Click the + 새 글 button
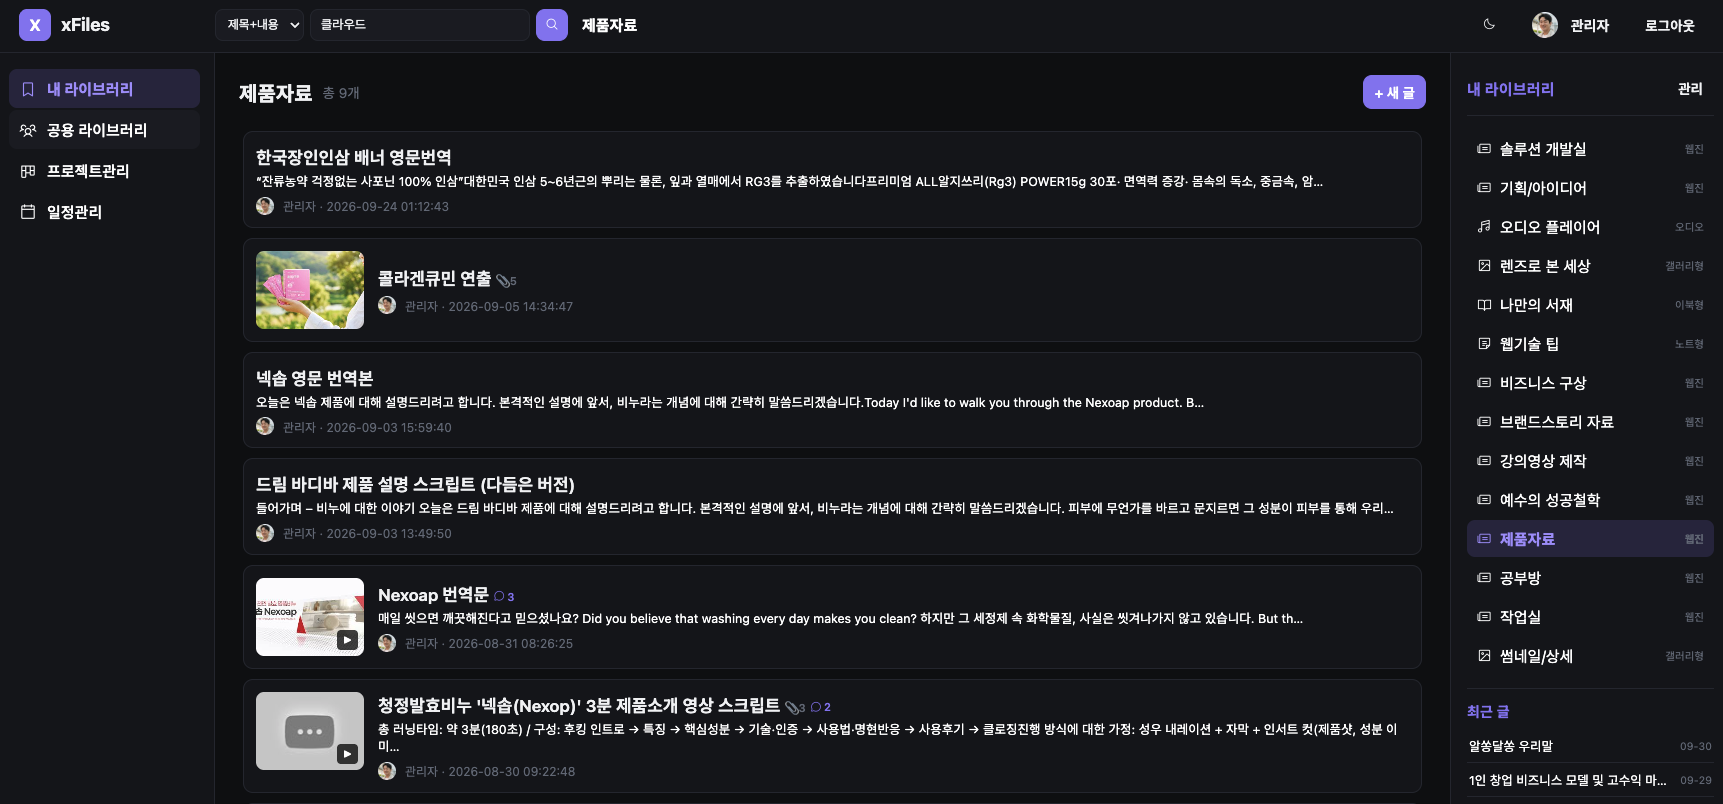 1394,92
